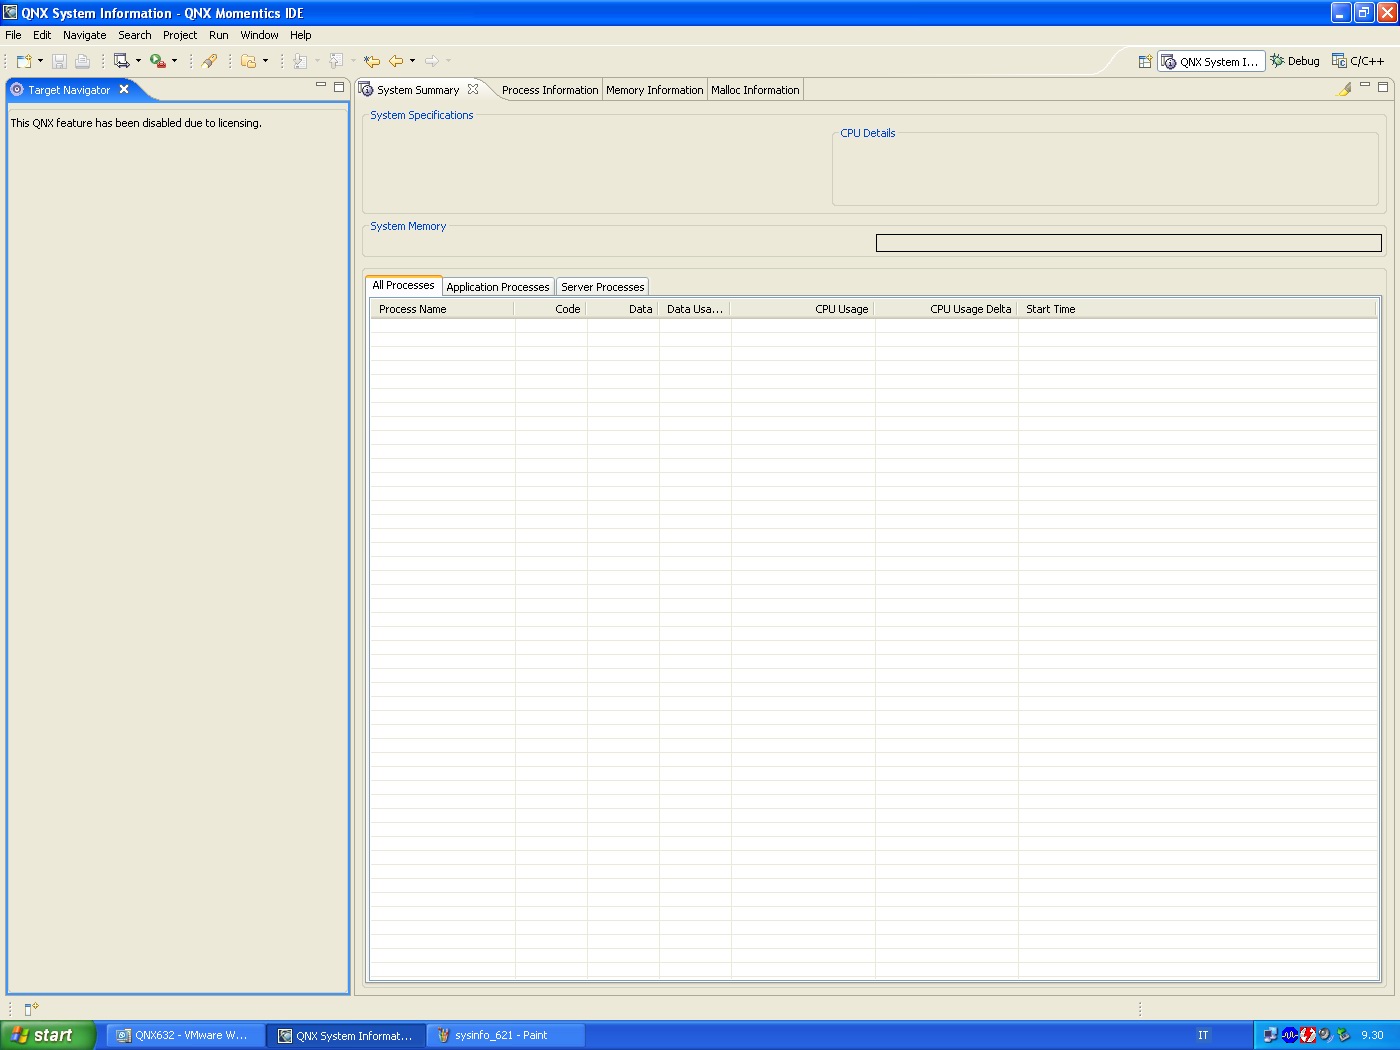
Task: Click the Back navigation arrow icon
Action: coord(396,61)
